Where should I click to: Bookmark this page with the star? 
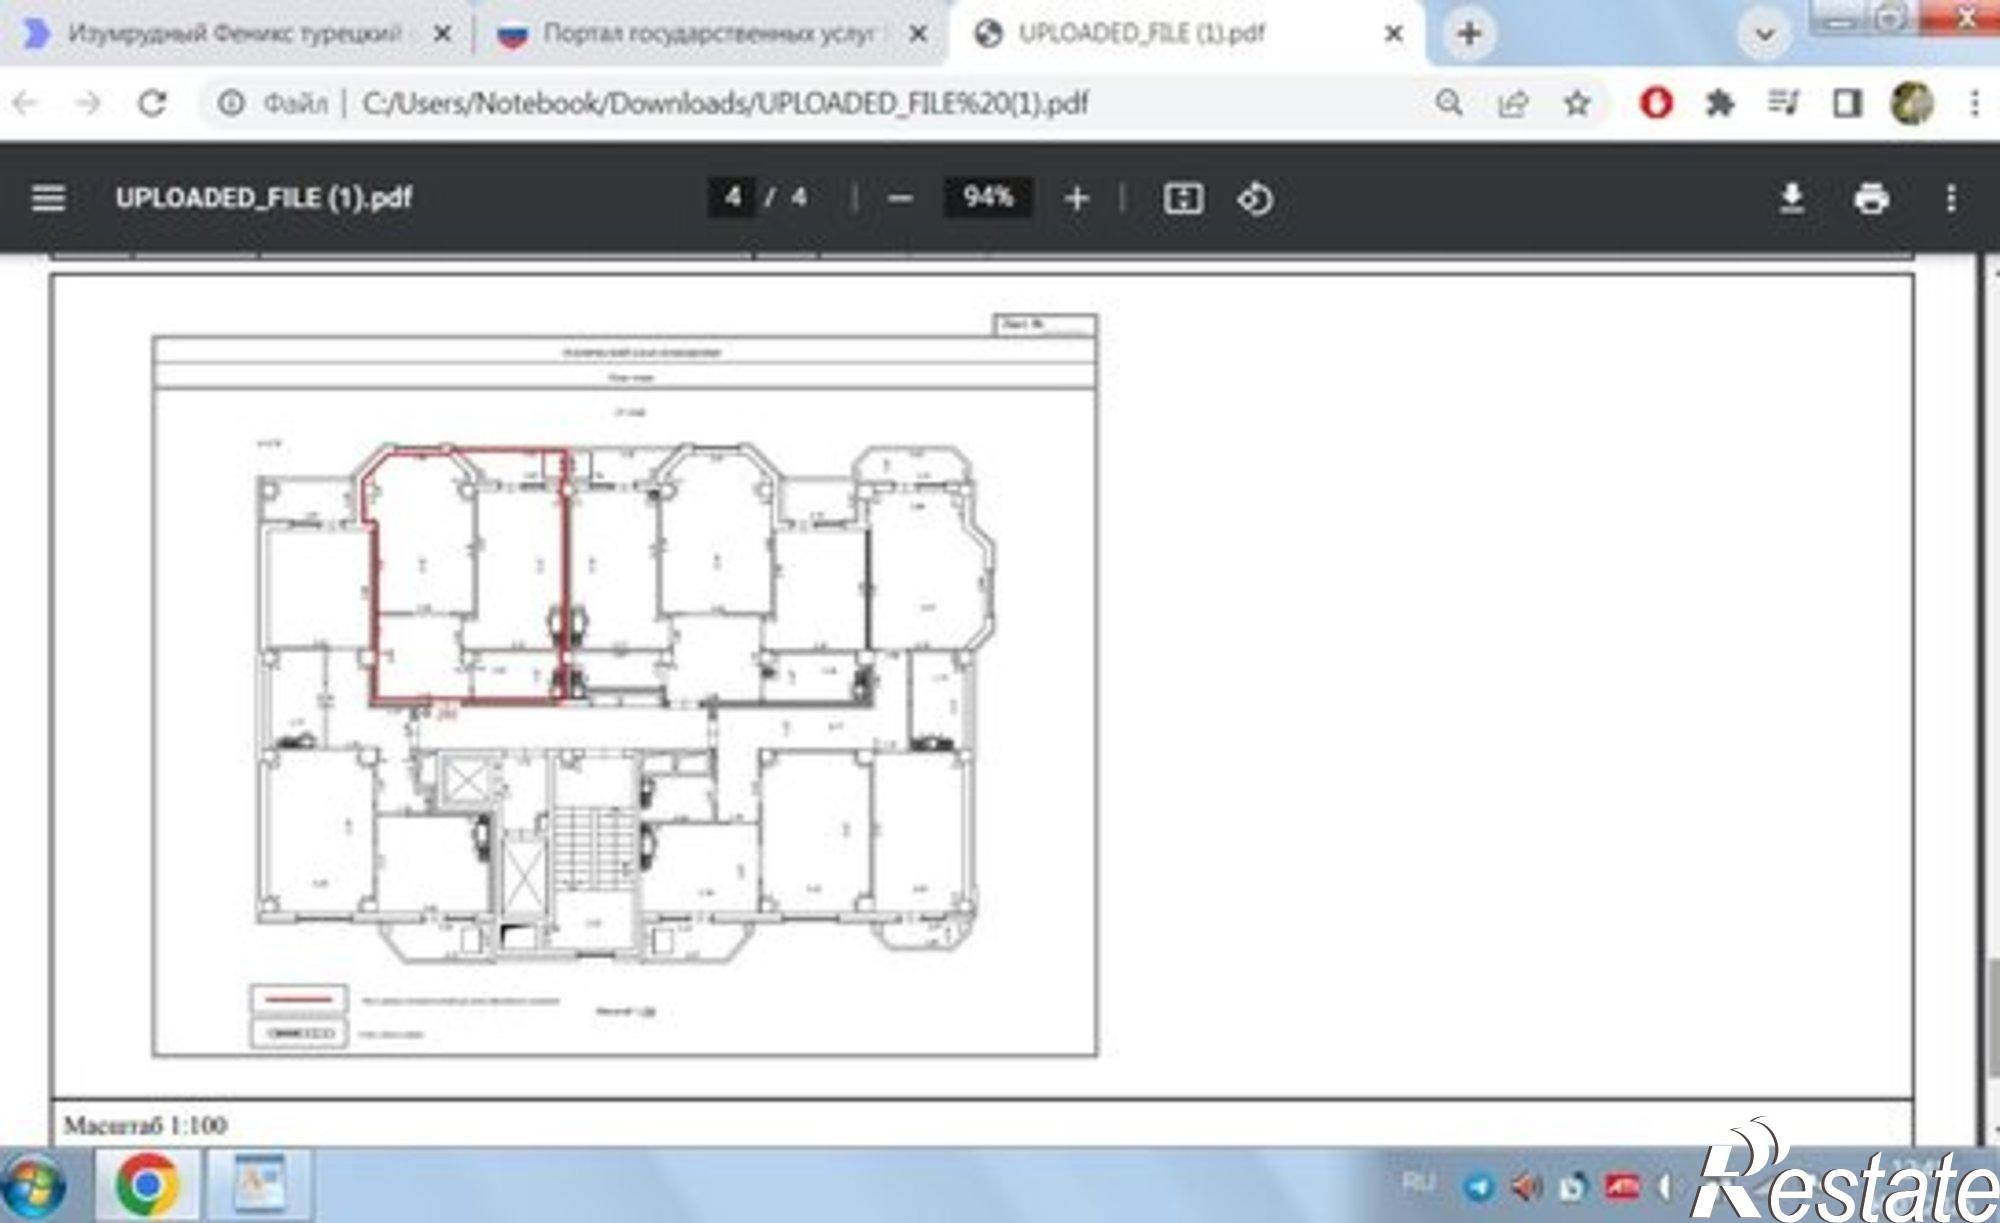click(1577, 103)
